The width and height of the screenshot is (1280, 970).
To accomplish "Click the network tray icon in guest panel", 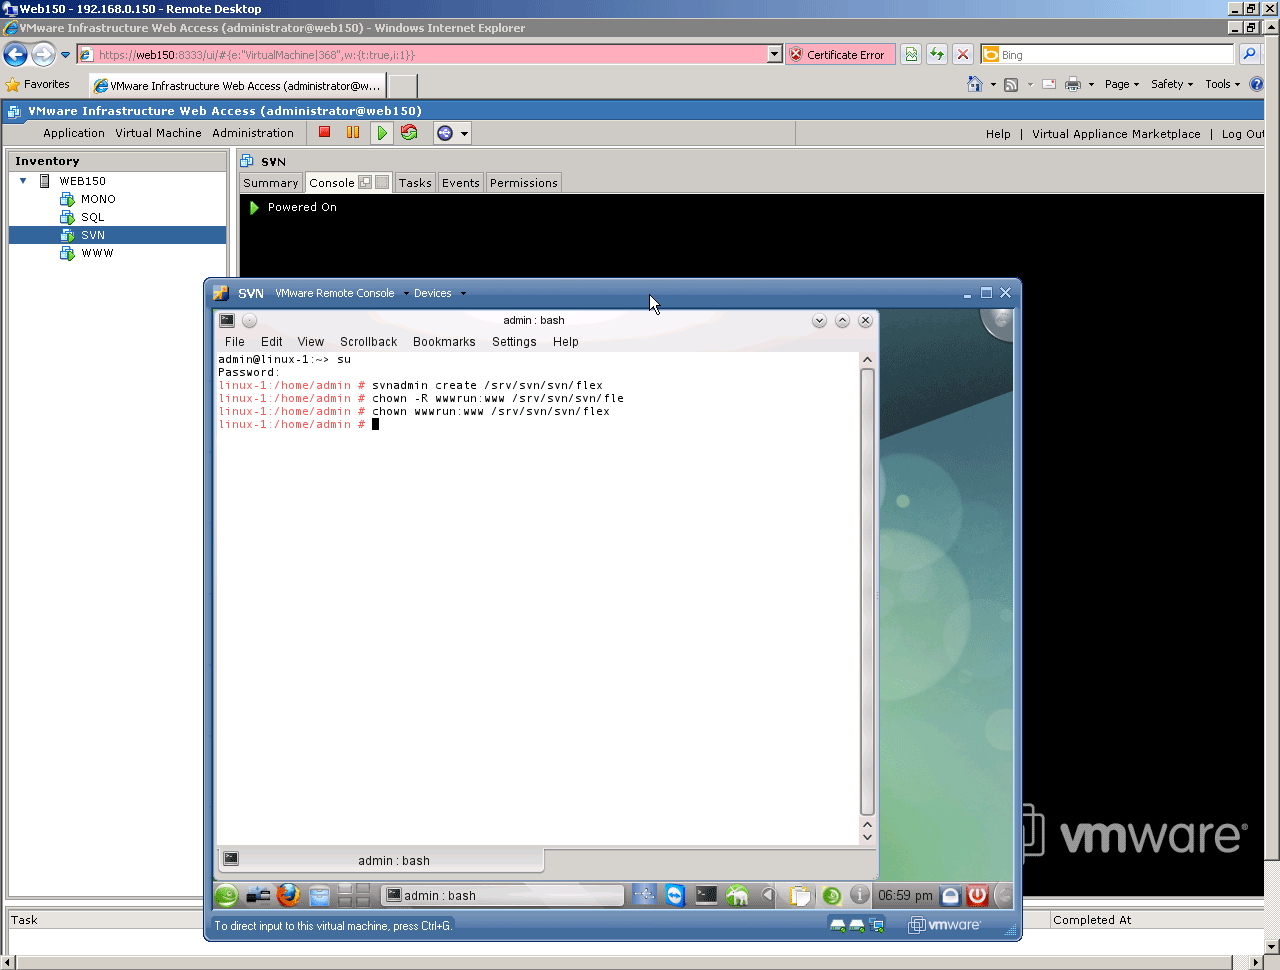I will tap(644, 895).
